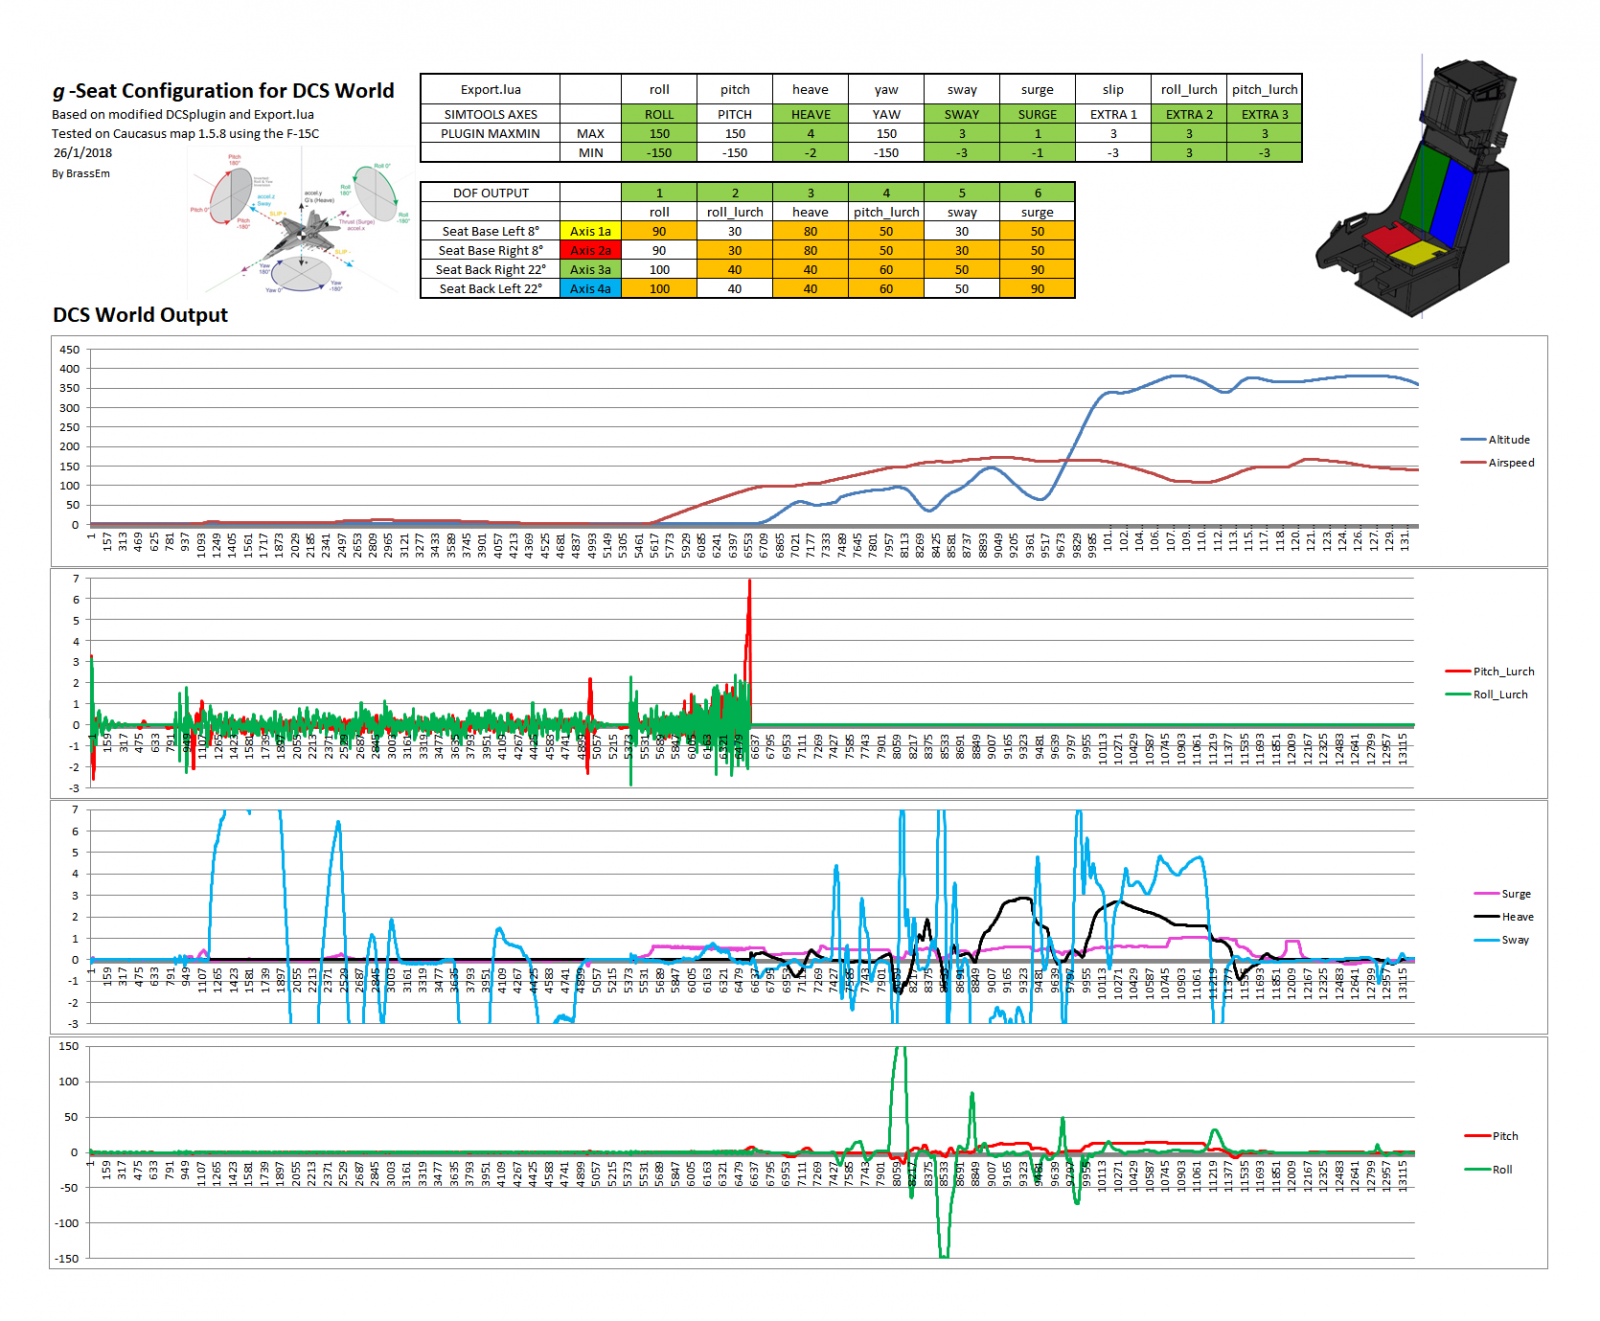Click the Seat Back Left 22° row label
Viewport: 1600px width, 1321px height.
coord(491,289)
